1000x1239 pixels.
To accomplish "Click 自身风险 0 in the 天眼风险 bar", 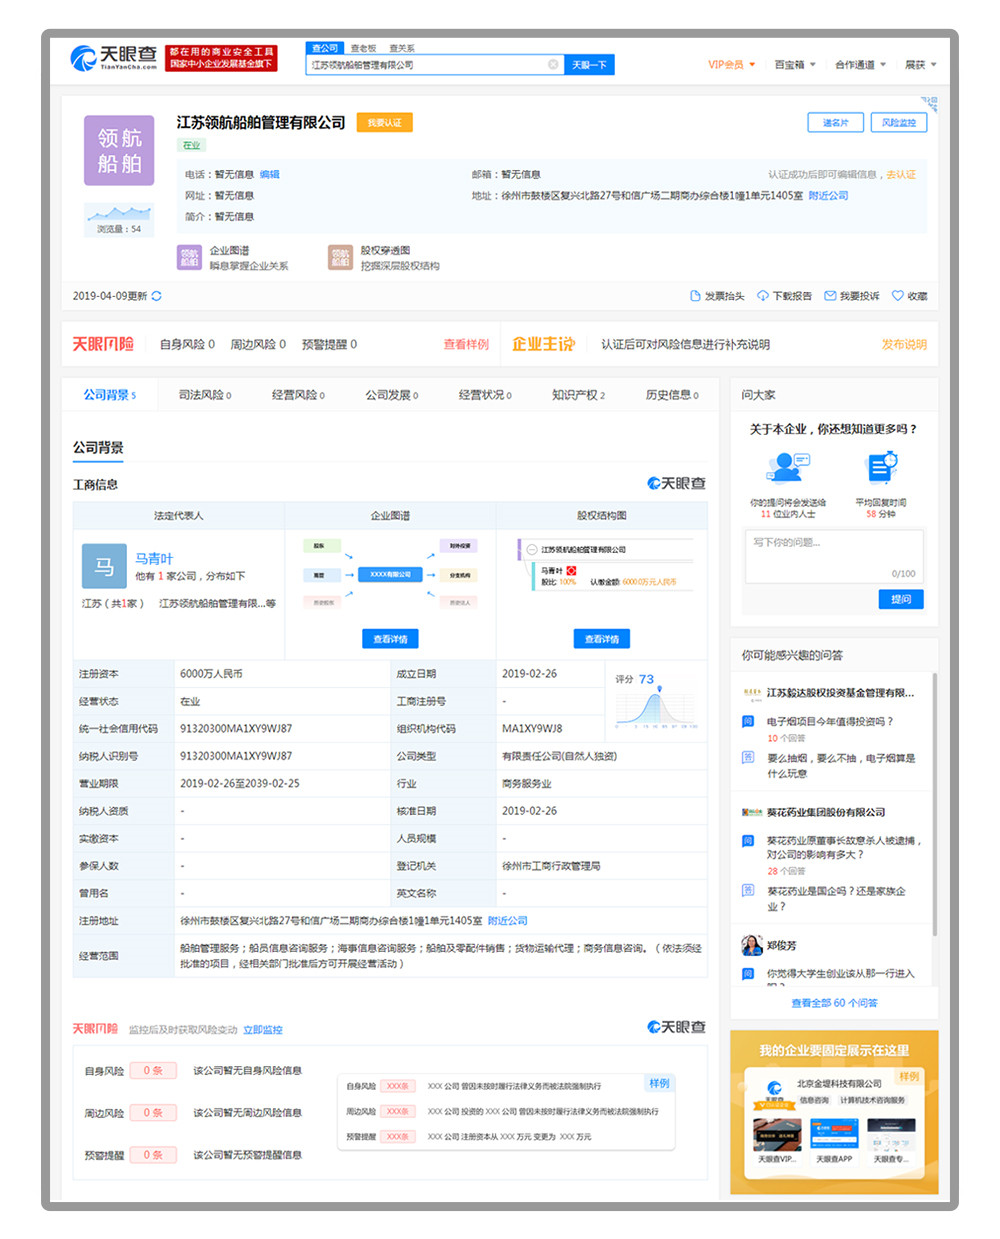I will tap(187, 345).
